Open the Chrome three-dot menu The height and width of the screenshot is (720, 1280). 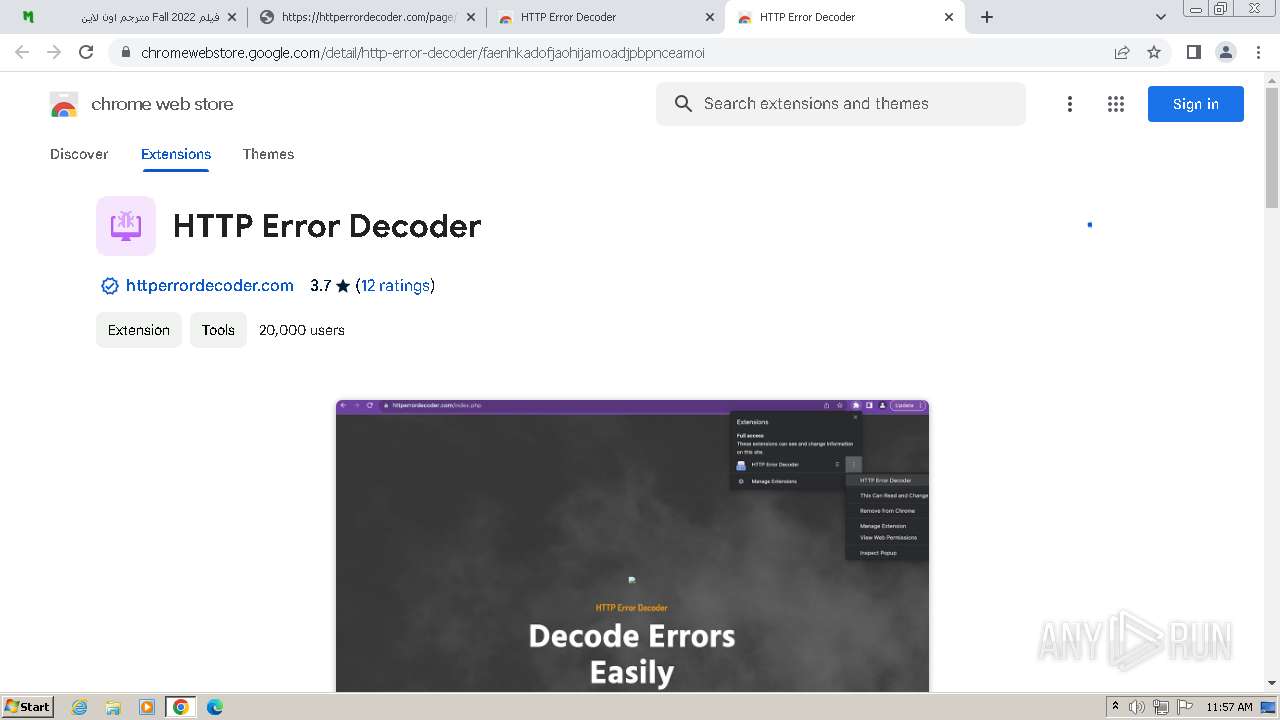pyautogui.click(x=1258, y=52)
